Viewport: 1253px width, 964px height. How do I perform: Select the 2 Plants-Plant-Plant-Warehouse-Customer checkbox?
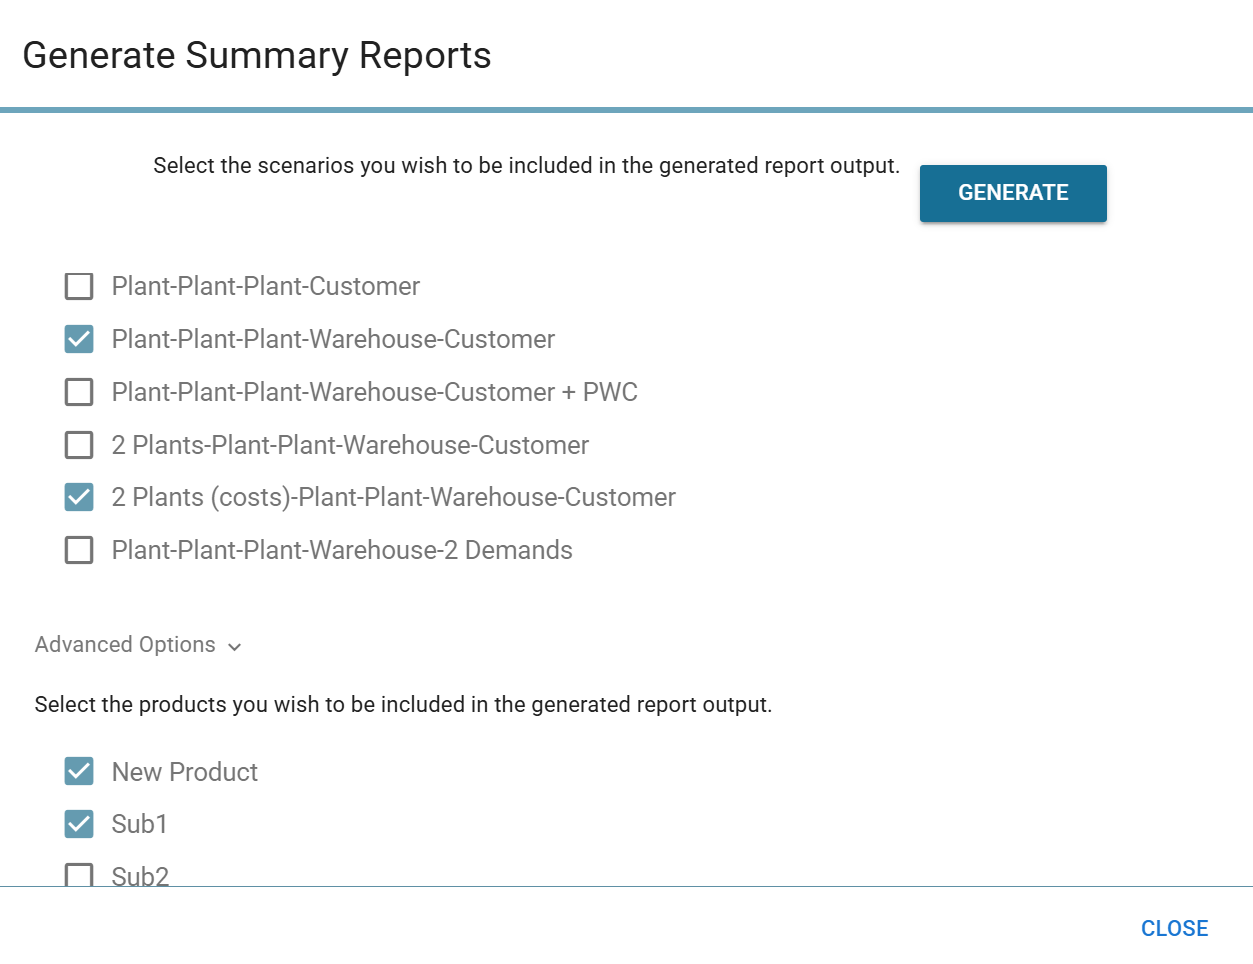pyautogui.click(x=79, y=444)
